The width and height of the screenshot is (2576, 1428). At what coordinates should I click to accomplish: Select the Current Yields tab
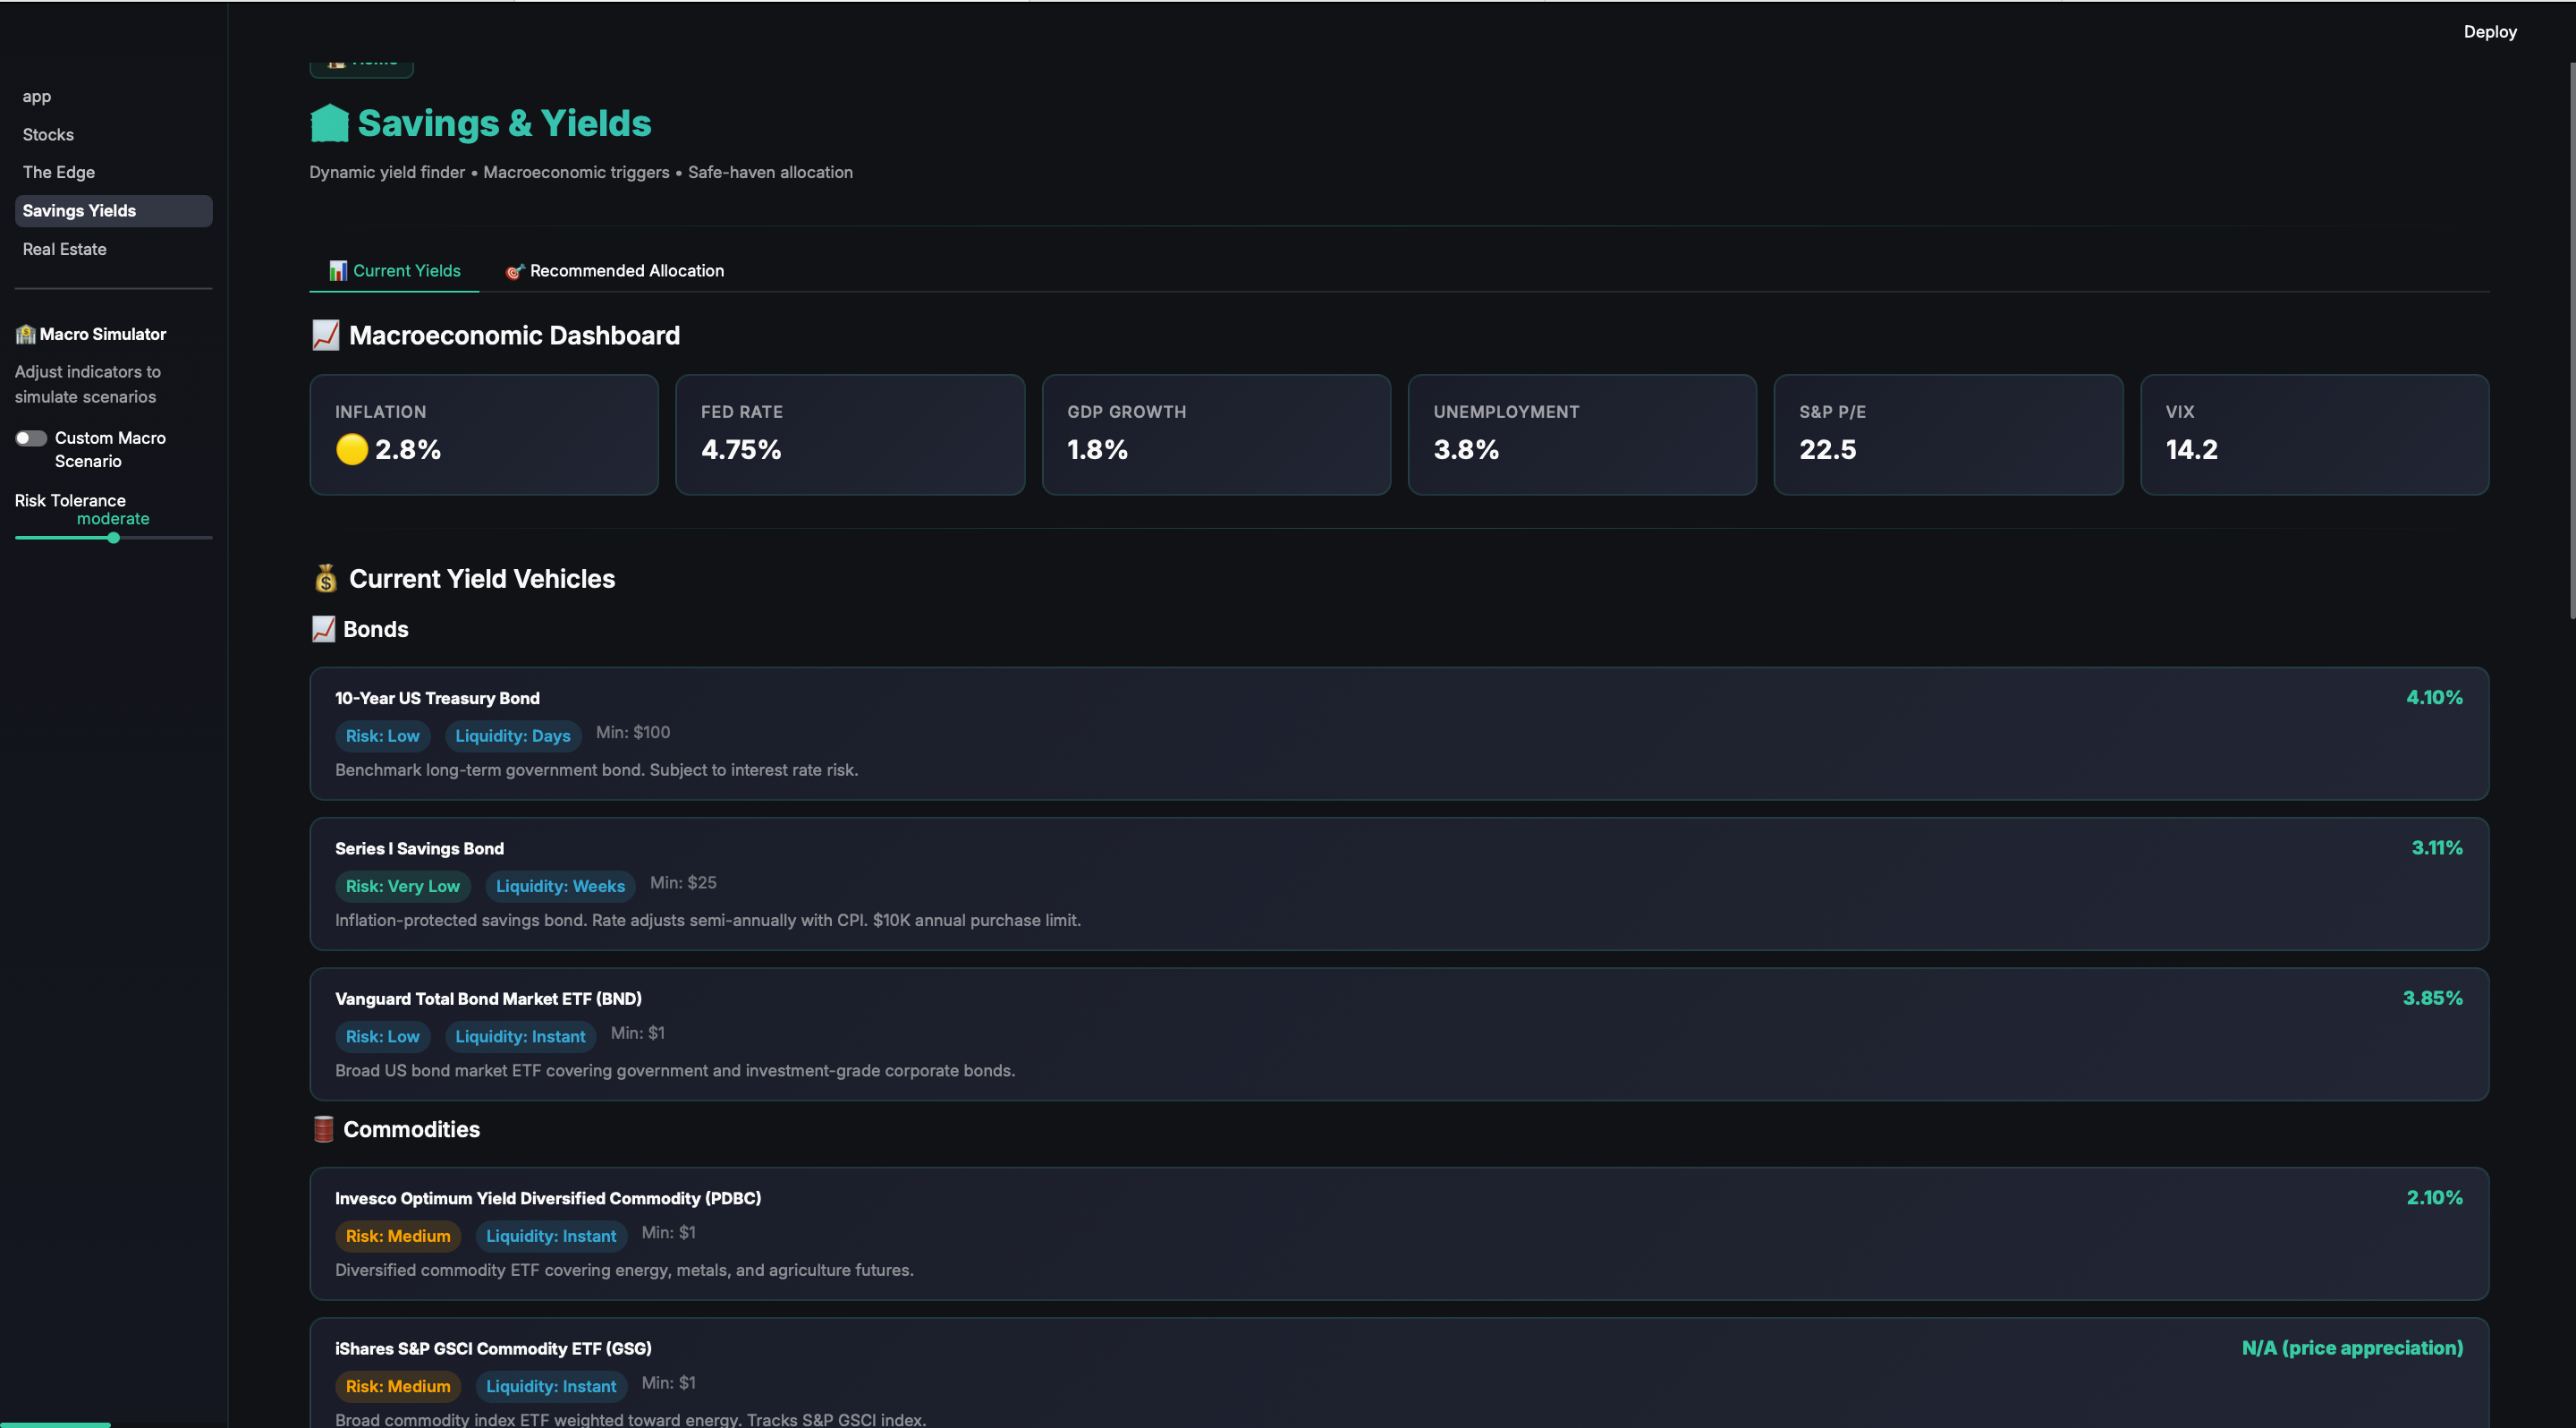pos(394,271)
